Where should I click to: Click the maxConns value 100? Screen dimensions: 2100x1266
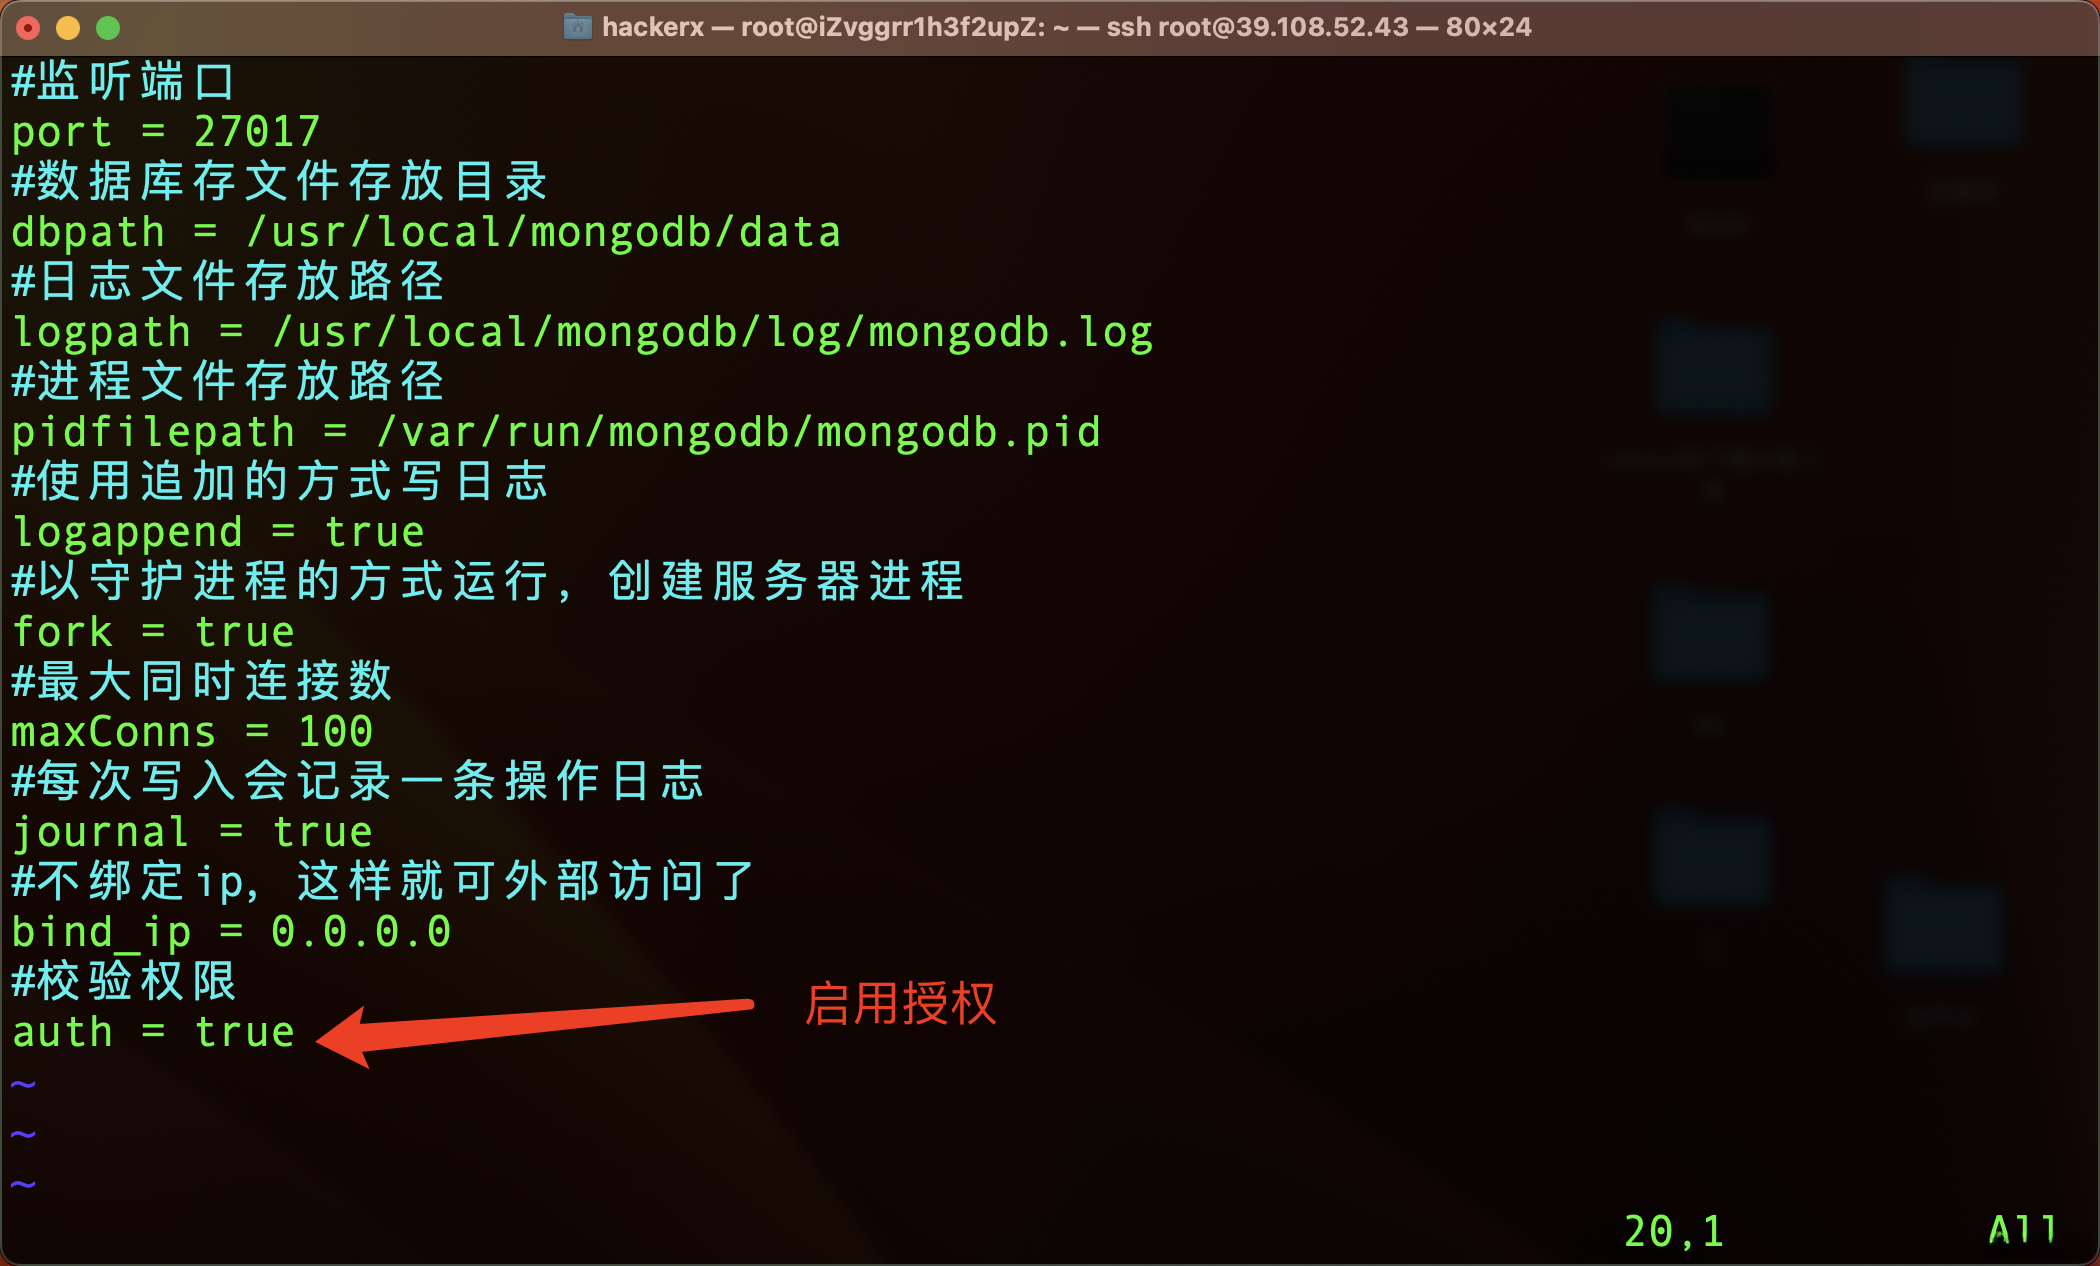(336, 732)
